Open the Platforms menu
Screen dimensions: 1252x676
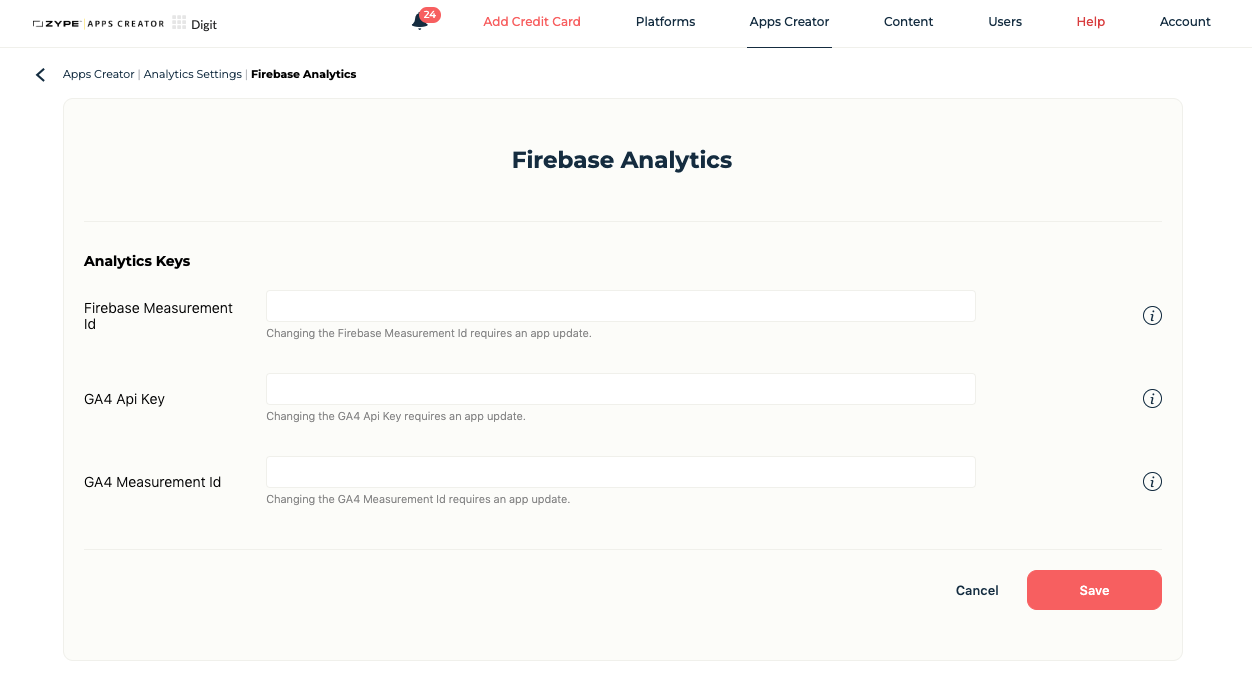(665, 22)
